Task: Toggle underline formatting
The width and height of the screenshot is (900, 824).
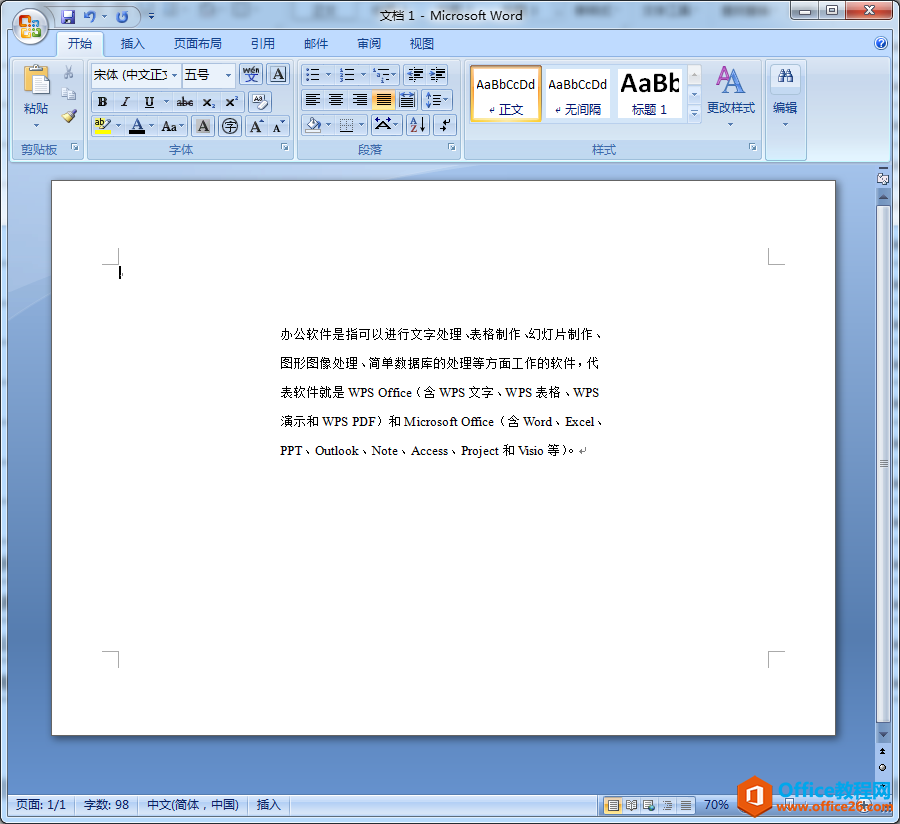Action: (149, 102)
